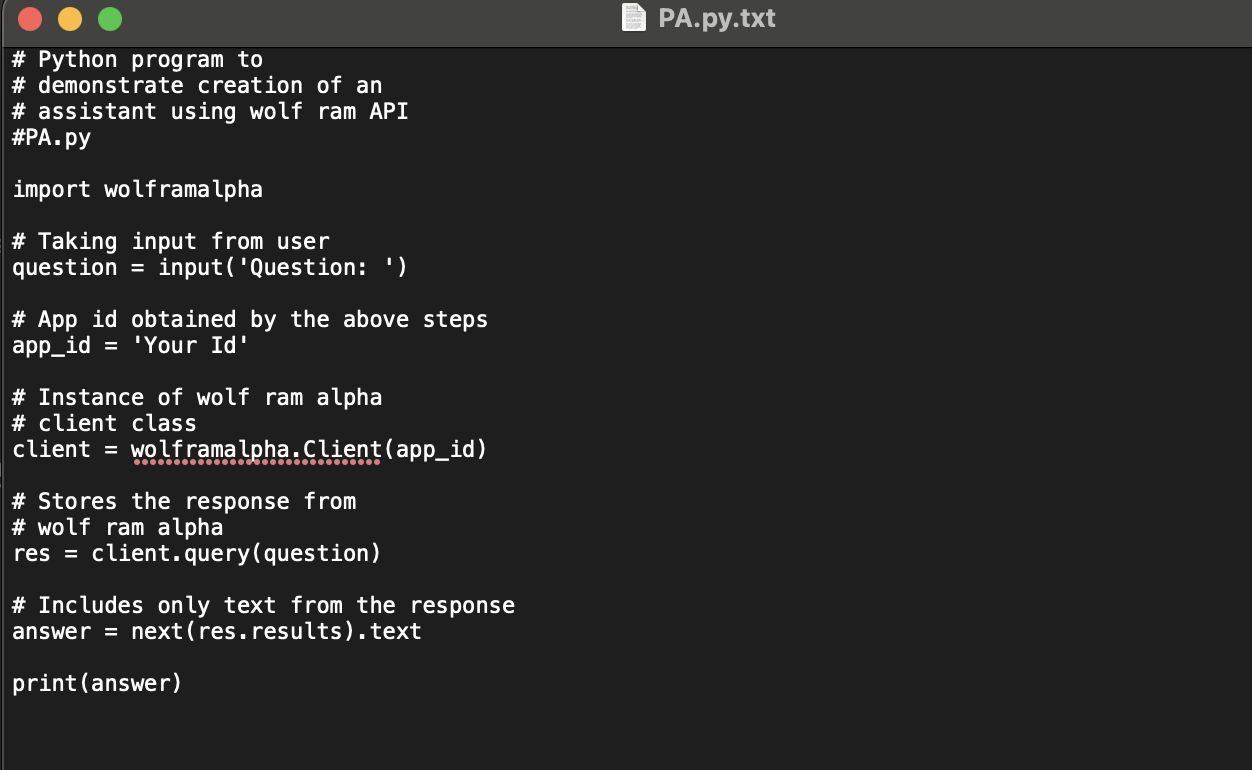This screenshot has width=1252, height=770.
Task: Click the next(res.results).text expression
Action: (x=276, y=631)
